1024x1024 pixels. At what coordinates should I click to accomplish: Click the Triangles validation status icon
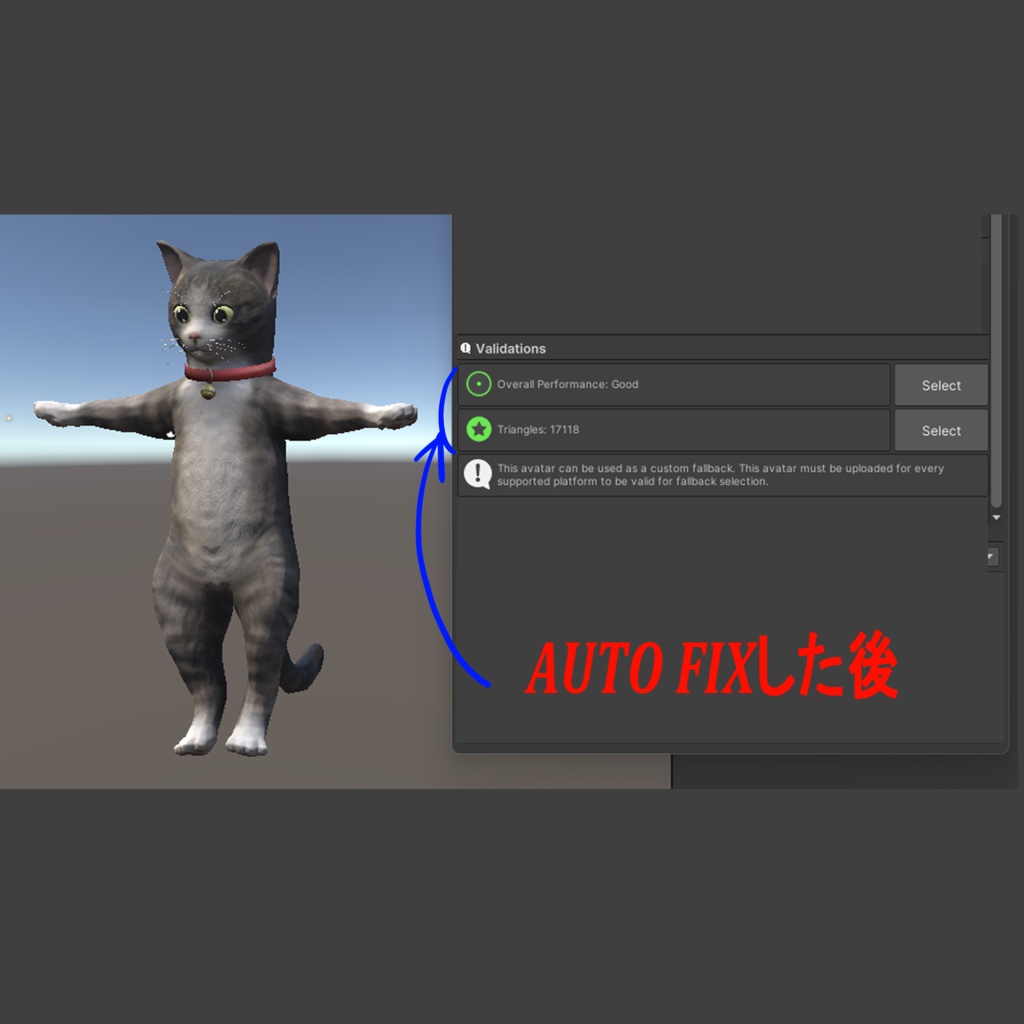click(481, 430)
